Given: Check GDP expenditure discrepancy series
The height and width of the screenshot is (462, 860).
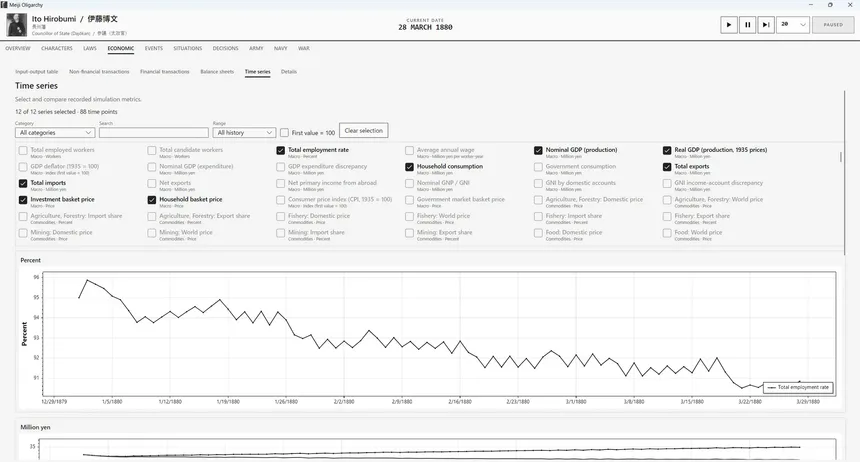Looking at the screenshot, I should point(280,167).
